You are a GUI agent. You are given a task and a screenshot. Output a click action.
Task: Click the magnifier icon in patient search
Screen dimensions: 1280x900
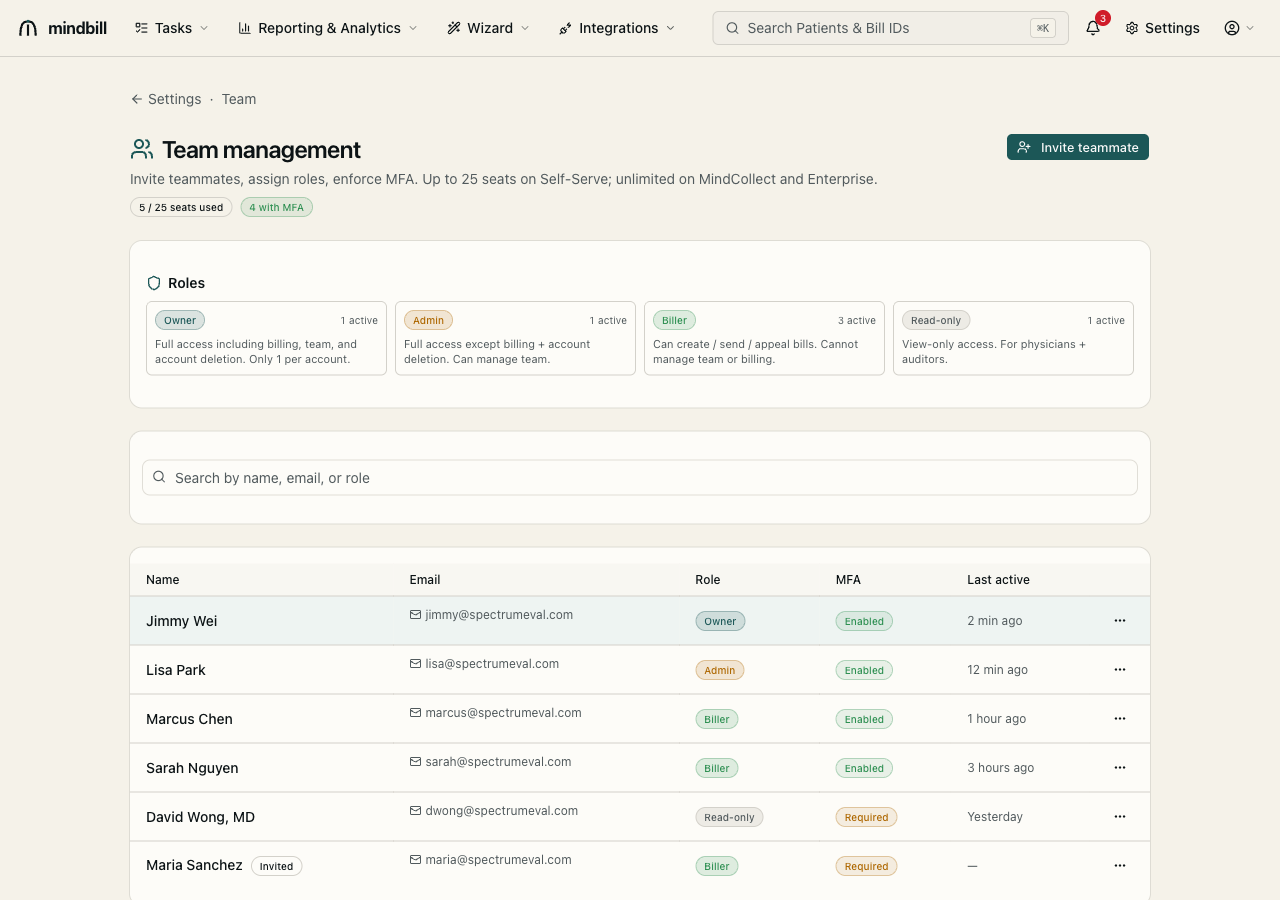(733, 28)
